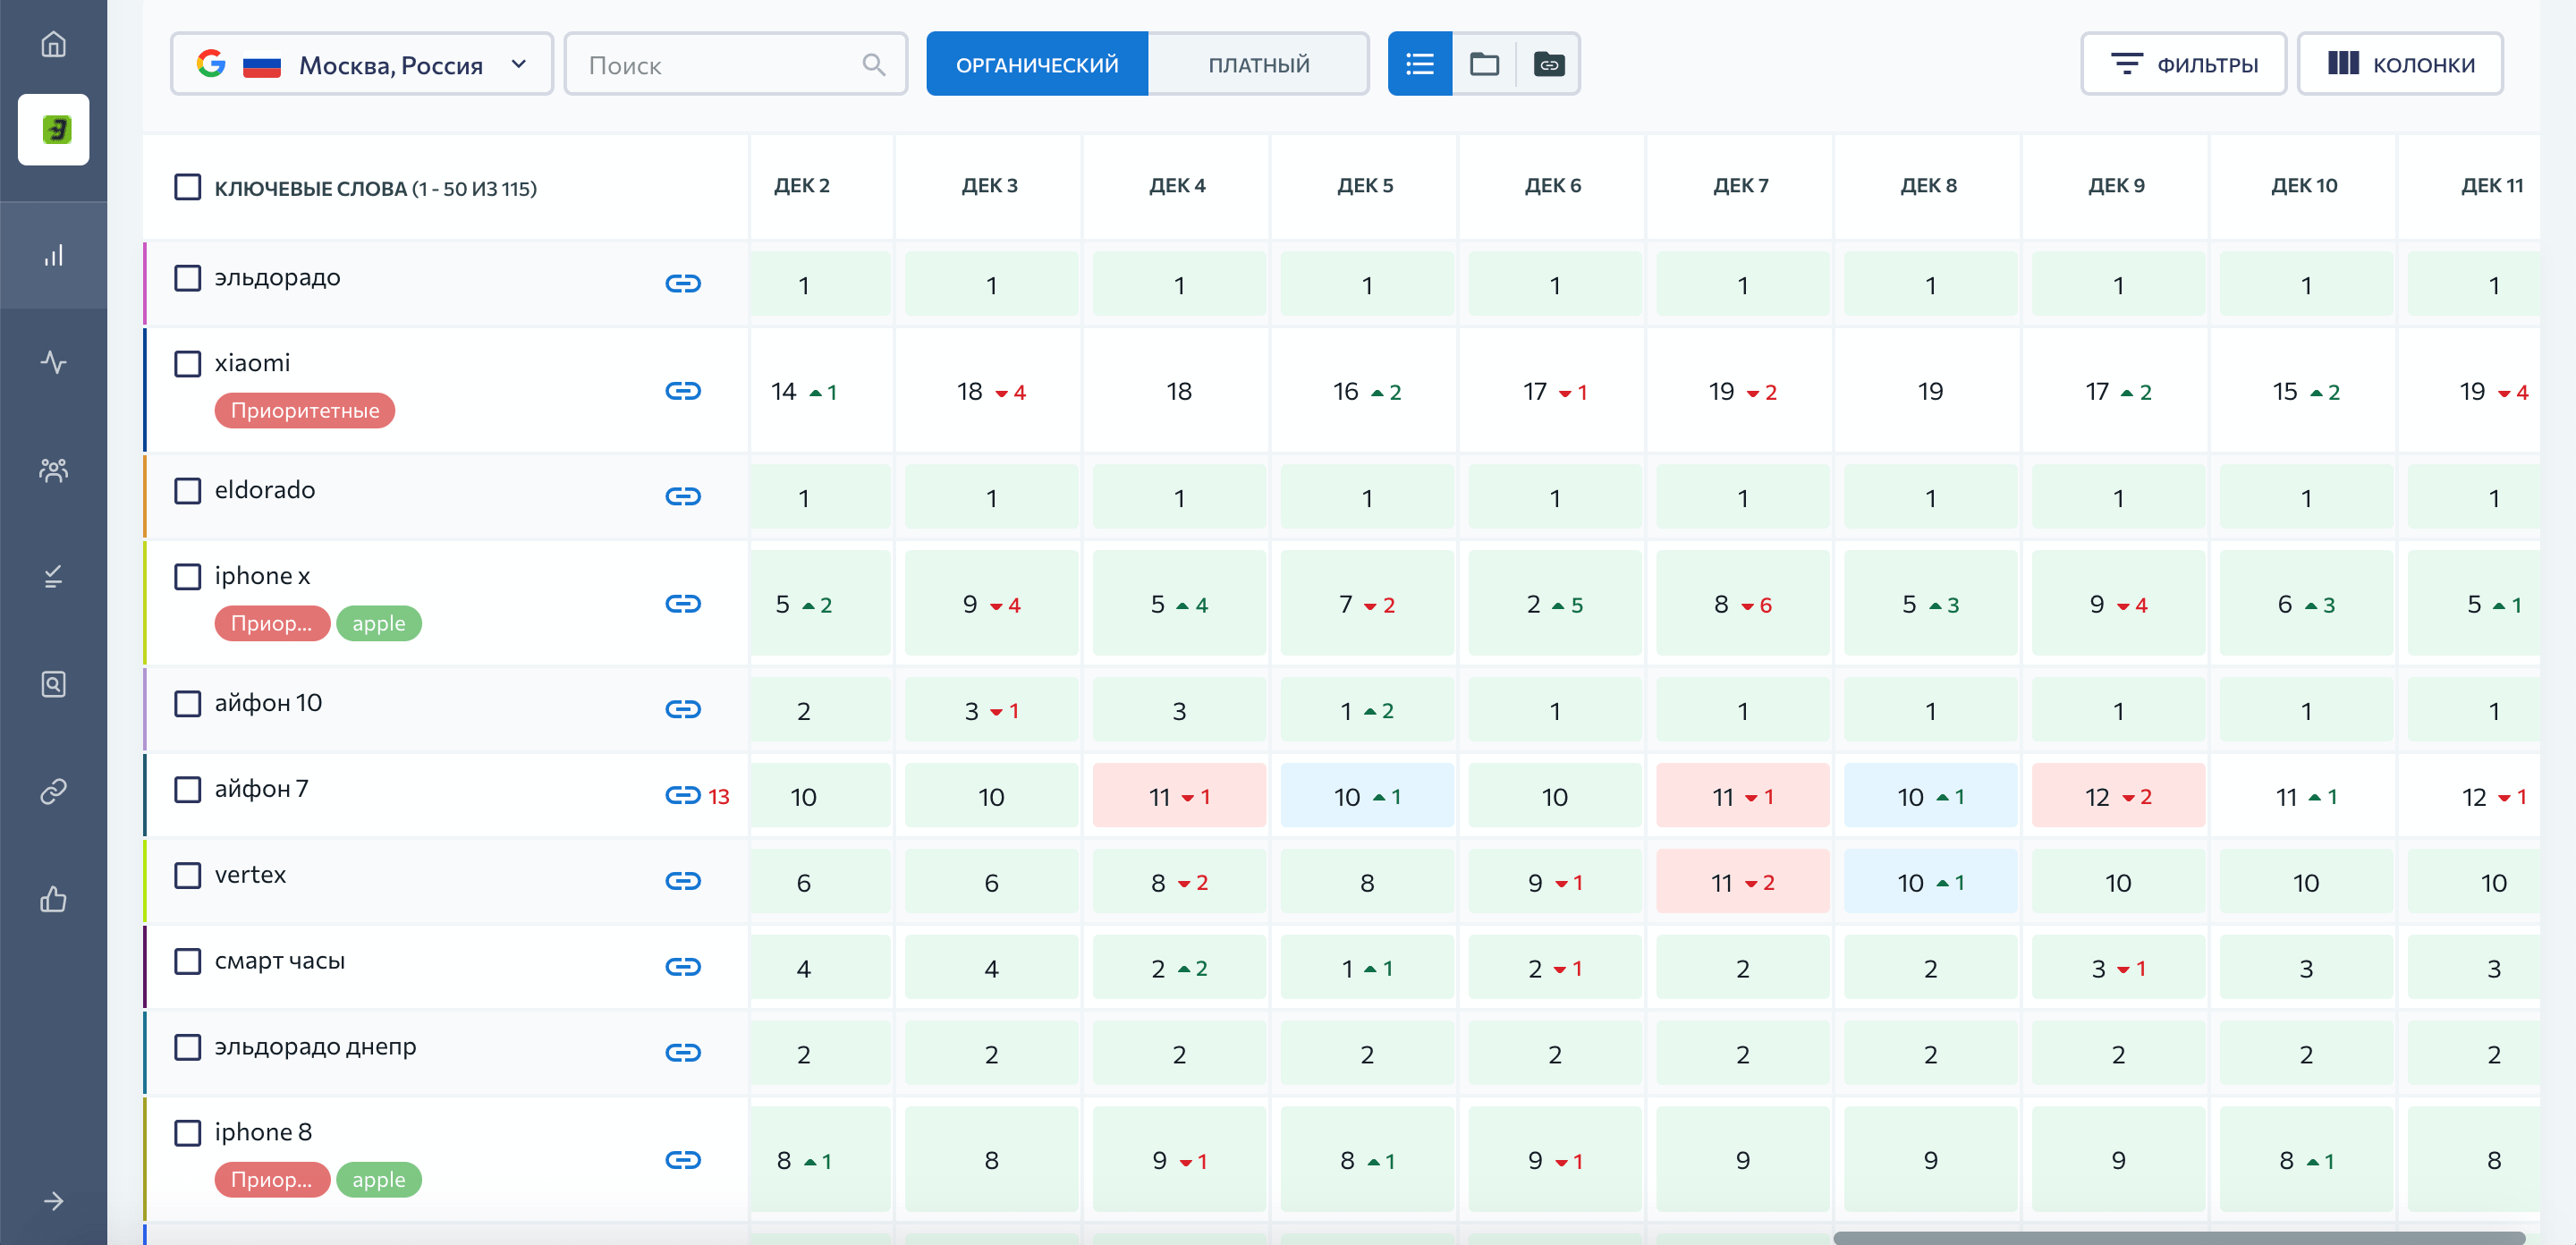
Task: Click link icon for vertex row
Action: (683, 882)
